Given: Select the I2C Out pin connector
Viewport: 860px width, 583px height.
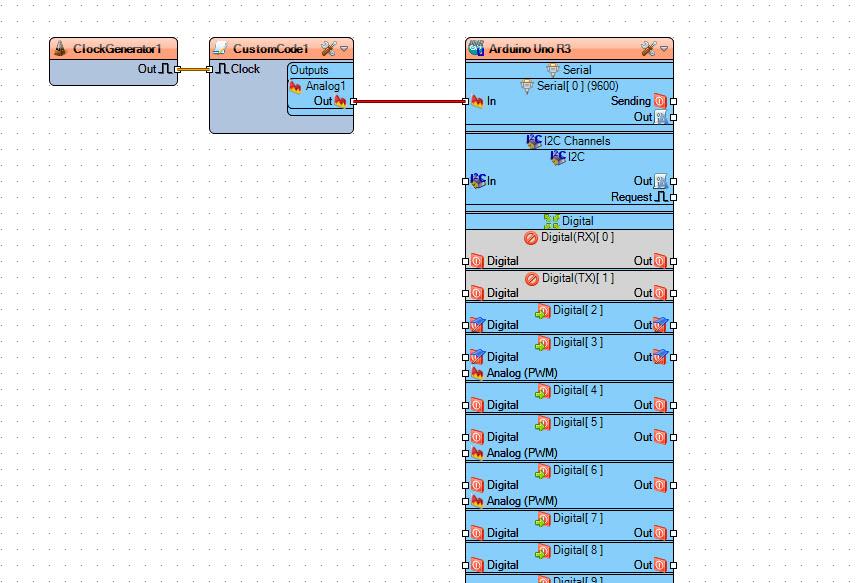Looking at the screenshot, I should (674, 182).
